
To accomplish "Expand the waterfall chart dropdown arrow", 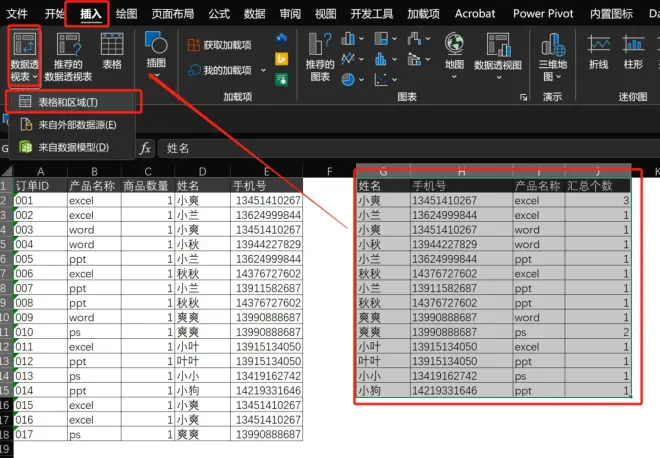I will 428,39.
